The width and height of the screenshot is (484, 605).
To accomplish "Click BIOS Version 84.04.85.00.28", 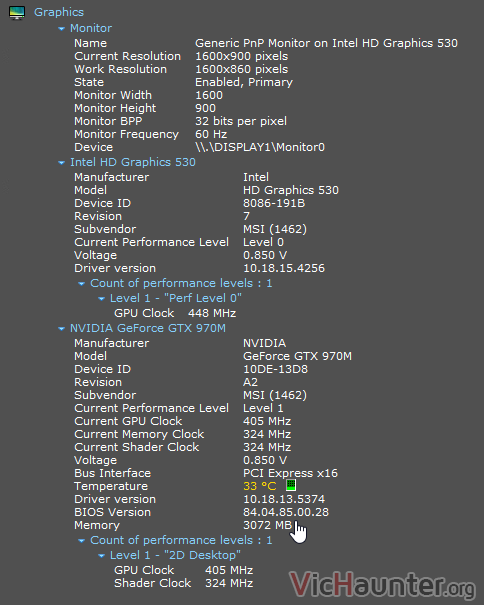I will [x=286, y=512].
